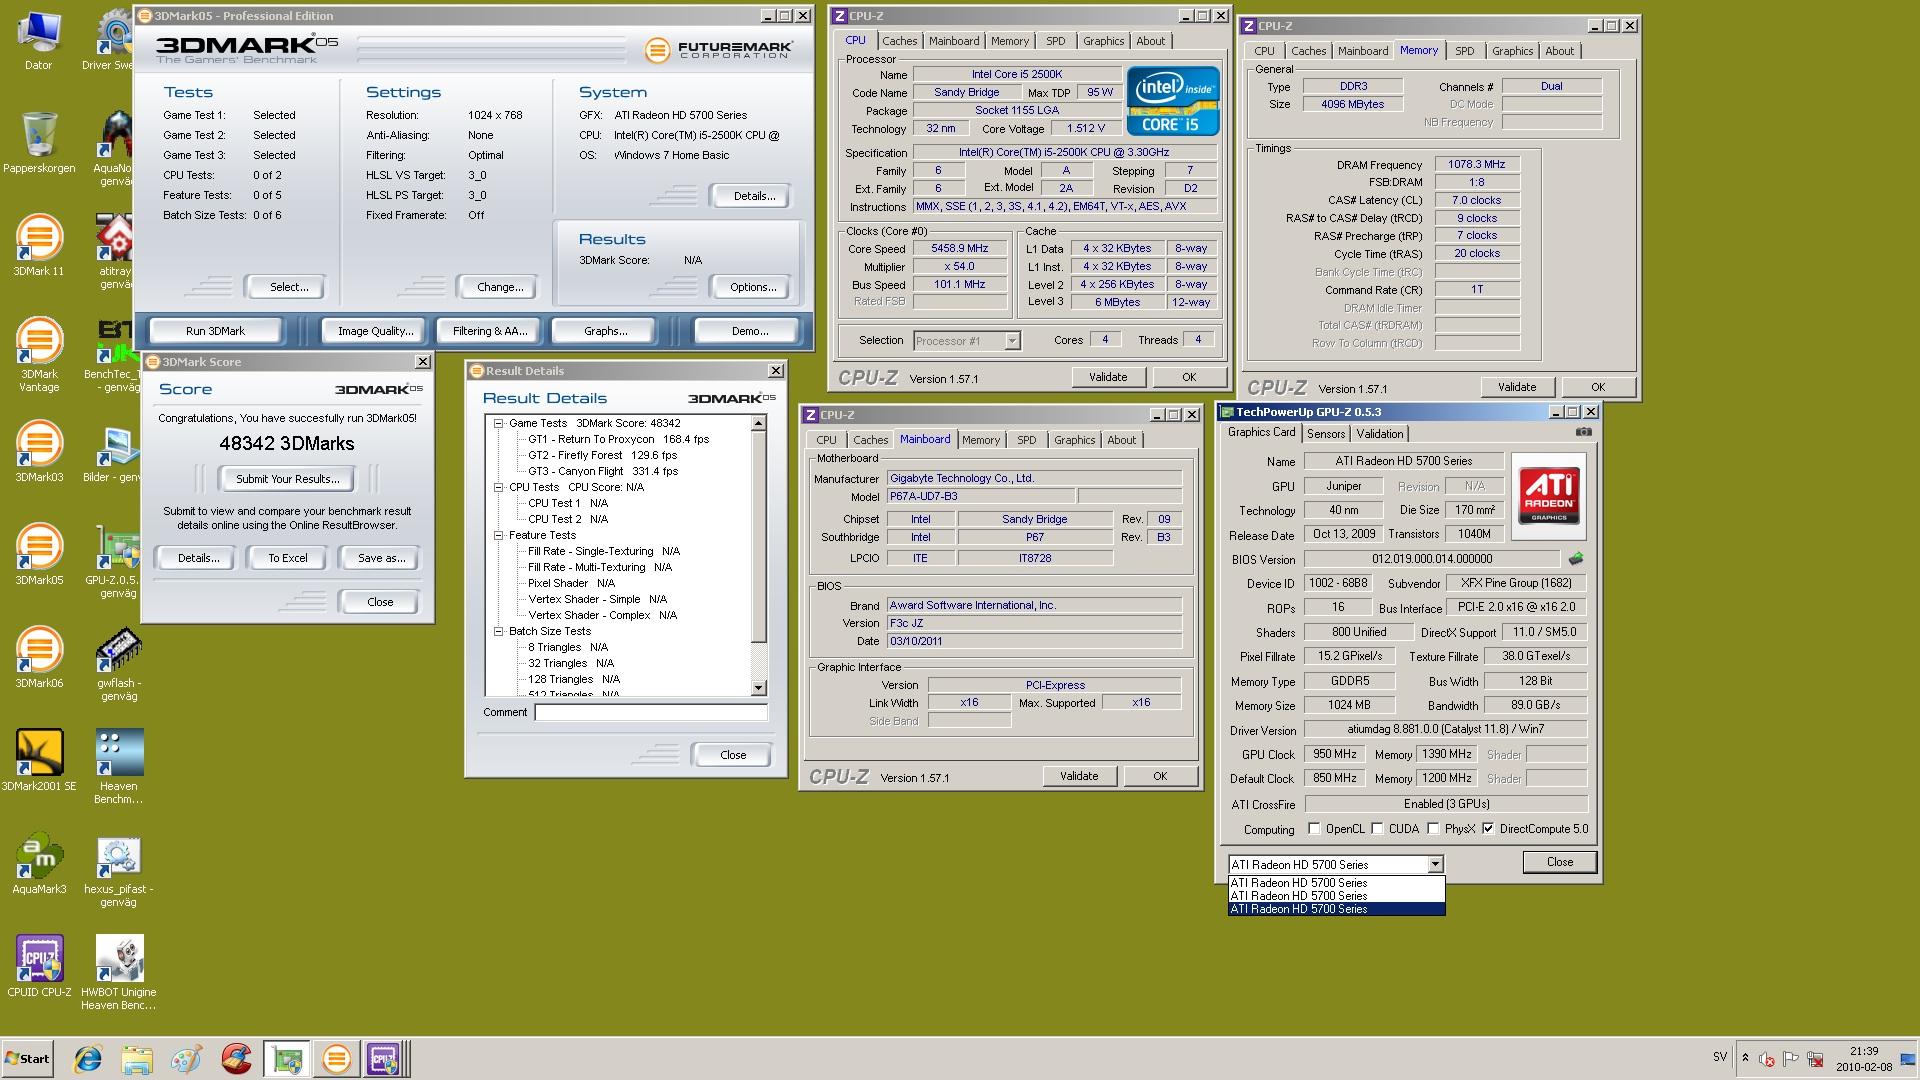
Task: Click Result Details scrollbar down arrow
Action: tap(758, 688)
